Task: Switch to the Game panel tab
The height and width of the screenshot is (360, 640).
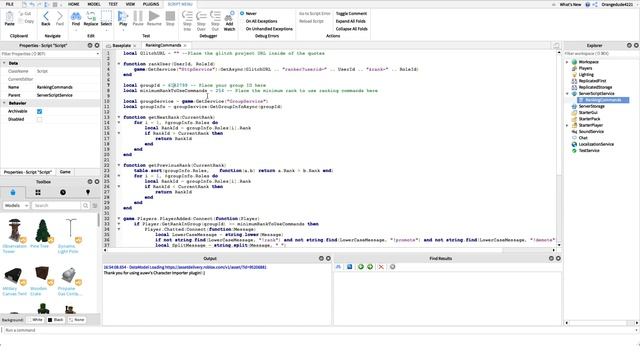Action: pyautogui.click(x=65, y=172)
